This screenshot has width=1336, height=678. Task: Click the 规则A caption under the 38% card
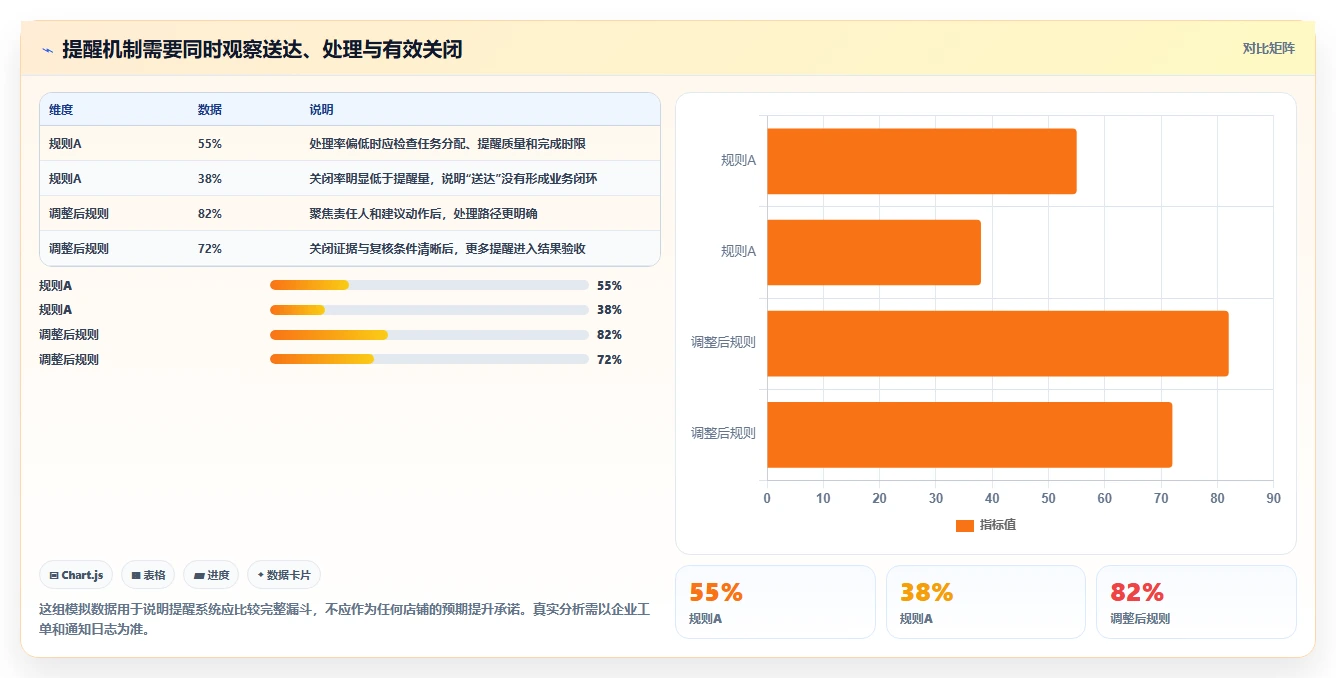click(916, 619)
